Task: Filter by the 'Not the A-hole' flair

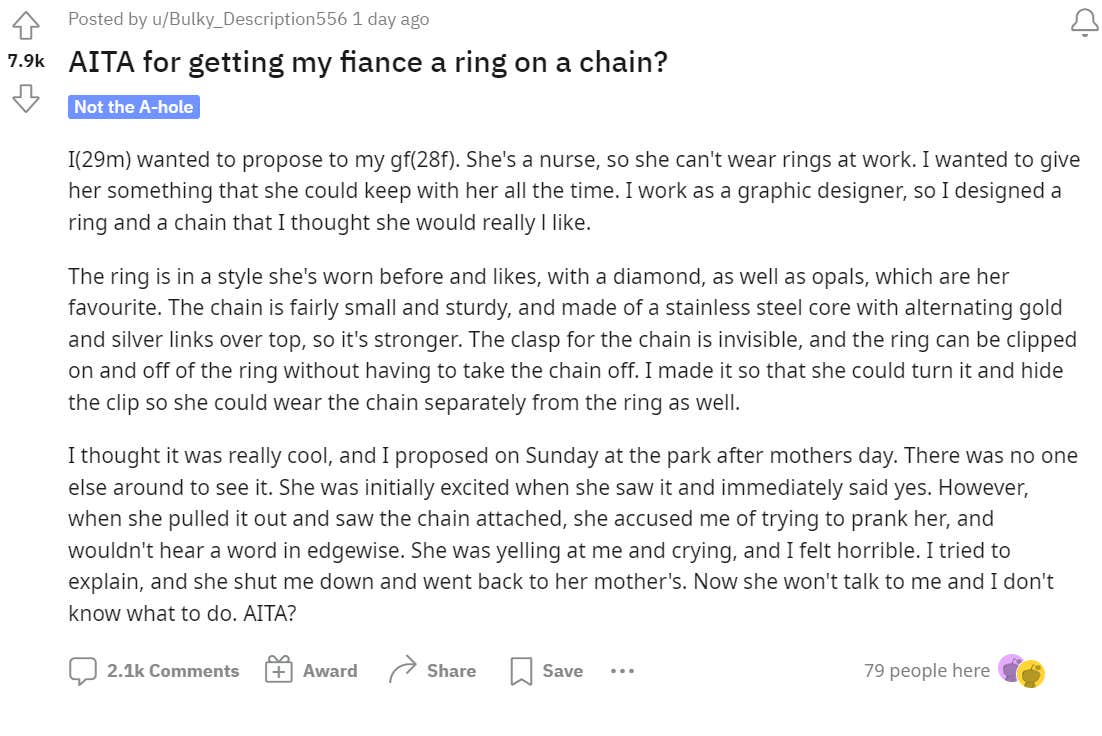Action: coord(134,107)
